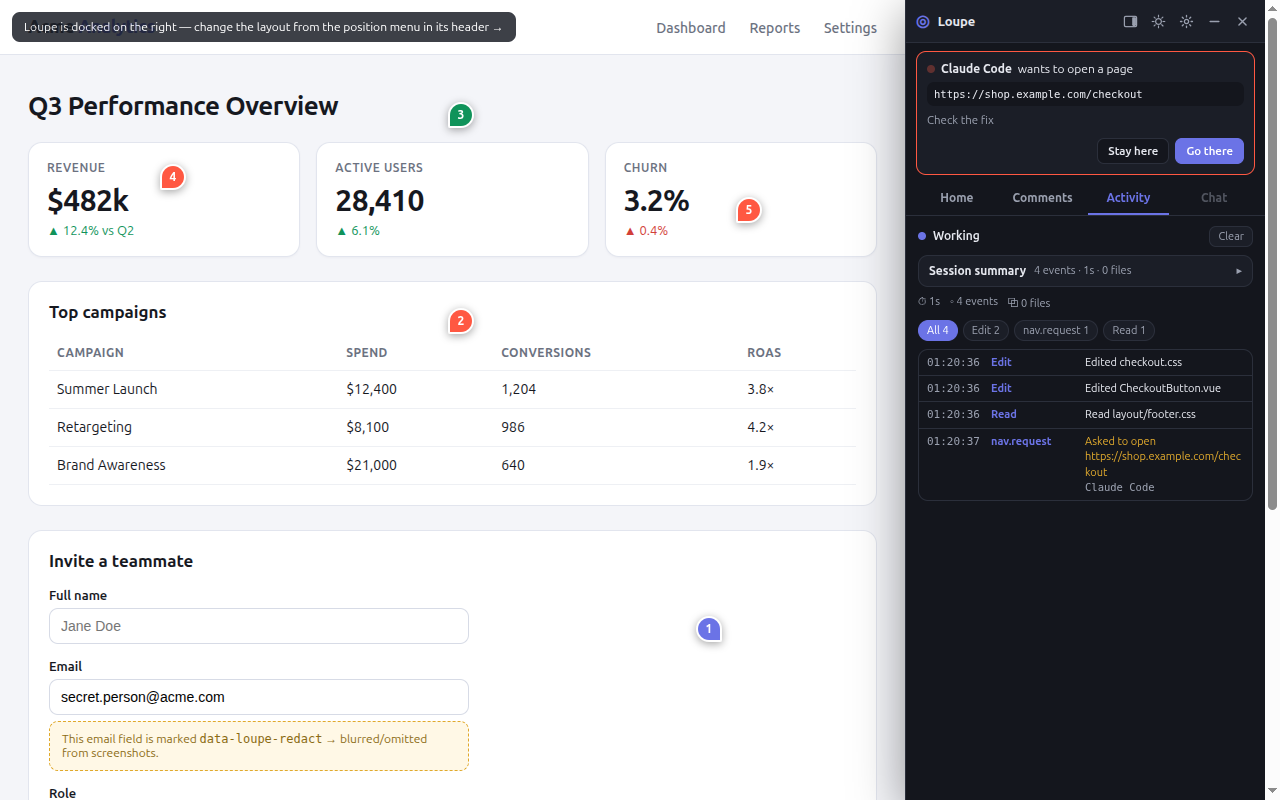Toggle the All 4 activity filter

coord(938,330)
